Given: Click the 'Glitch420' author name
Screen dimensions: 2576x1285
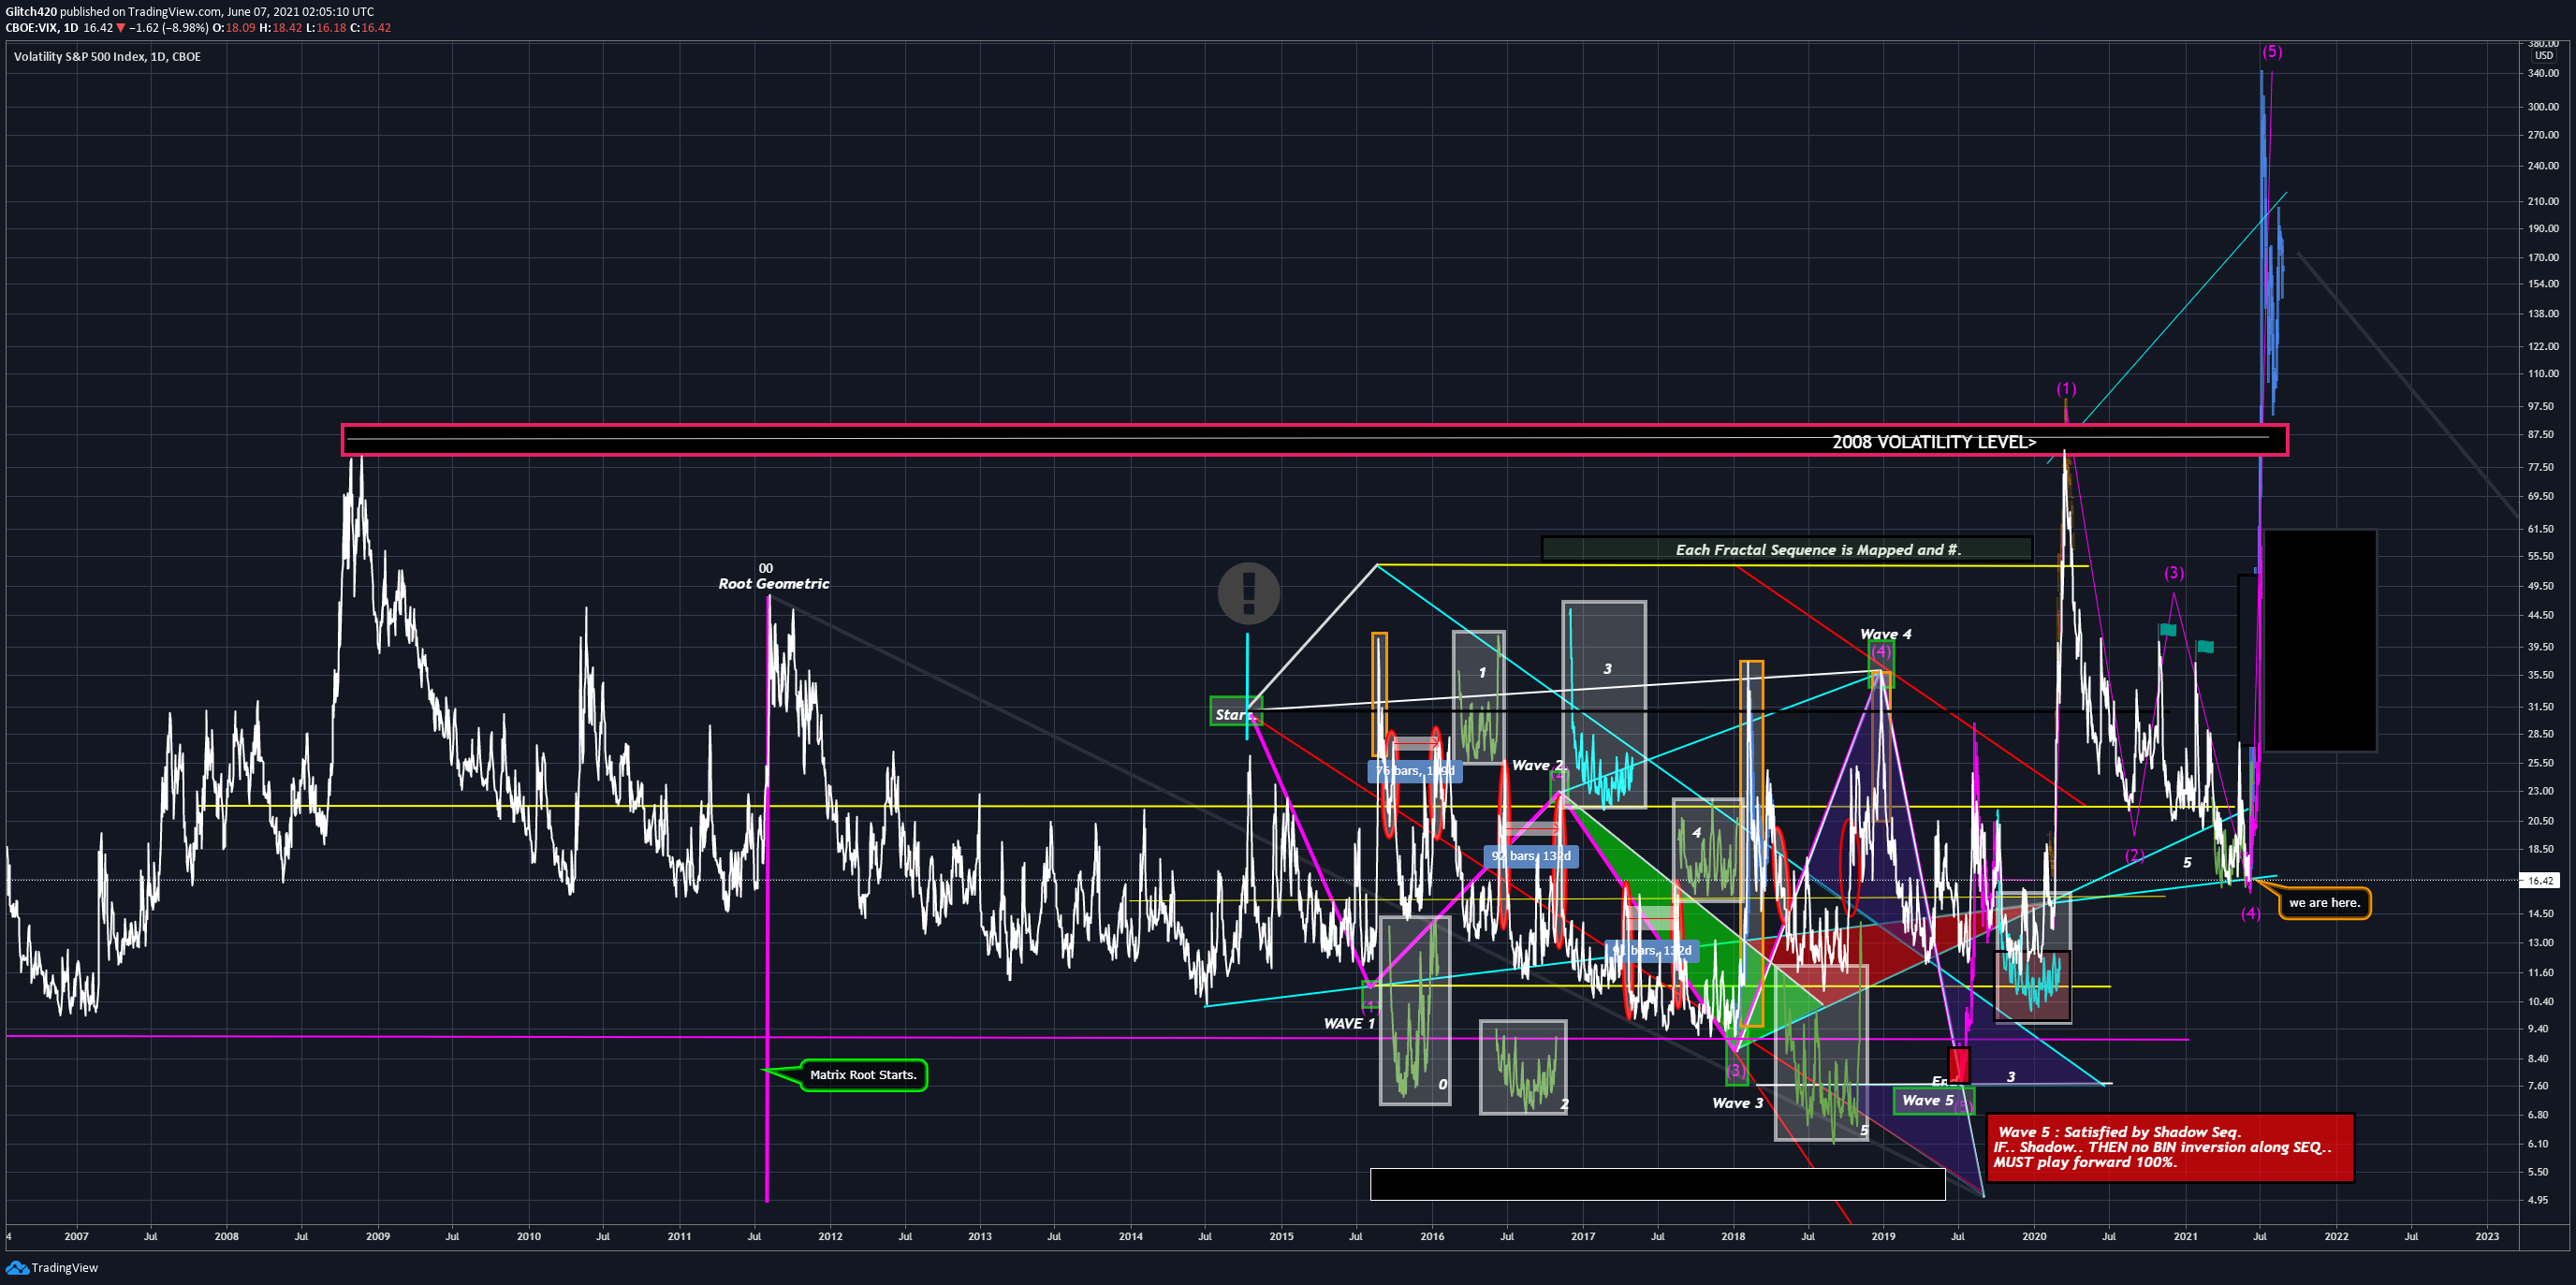Looking at the screenshot, I should [31, 12].
